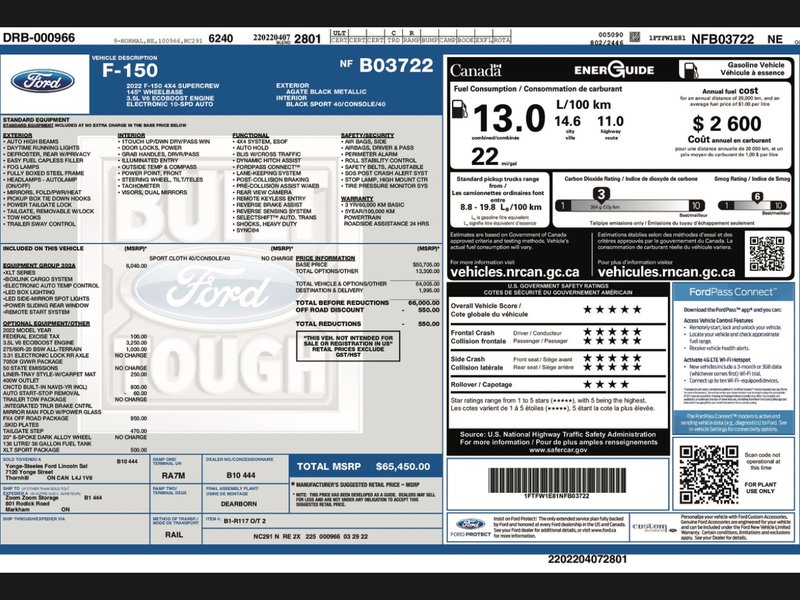The image size is (800, 600).
Task: Click the Ford Protect logo
Action: tap(470, 527)
